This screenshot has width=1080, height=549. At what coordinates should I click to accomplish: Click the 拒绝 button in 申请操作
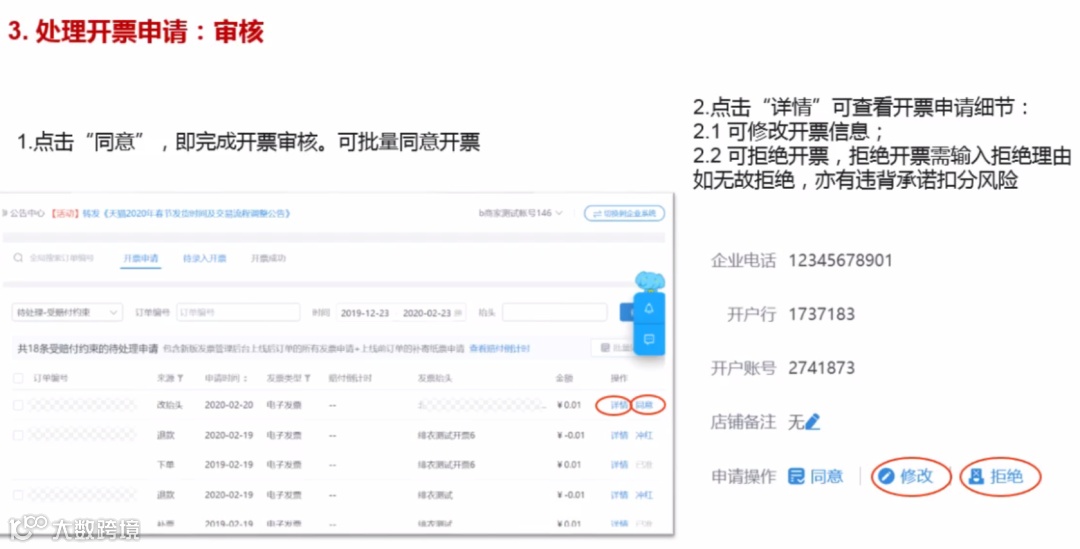(x=996, y=476)
